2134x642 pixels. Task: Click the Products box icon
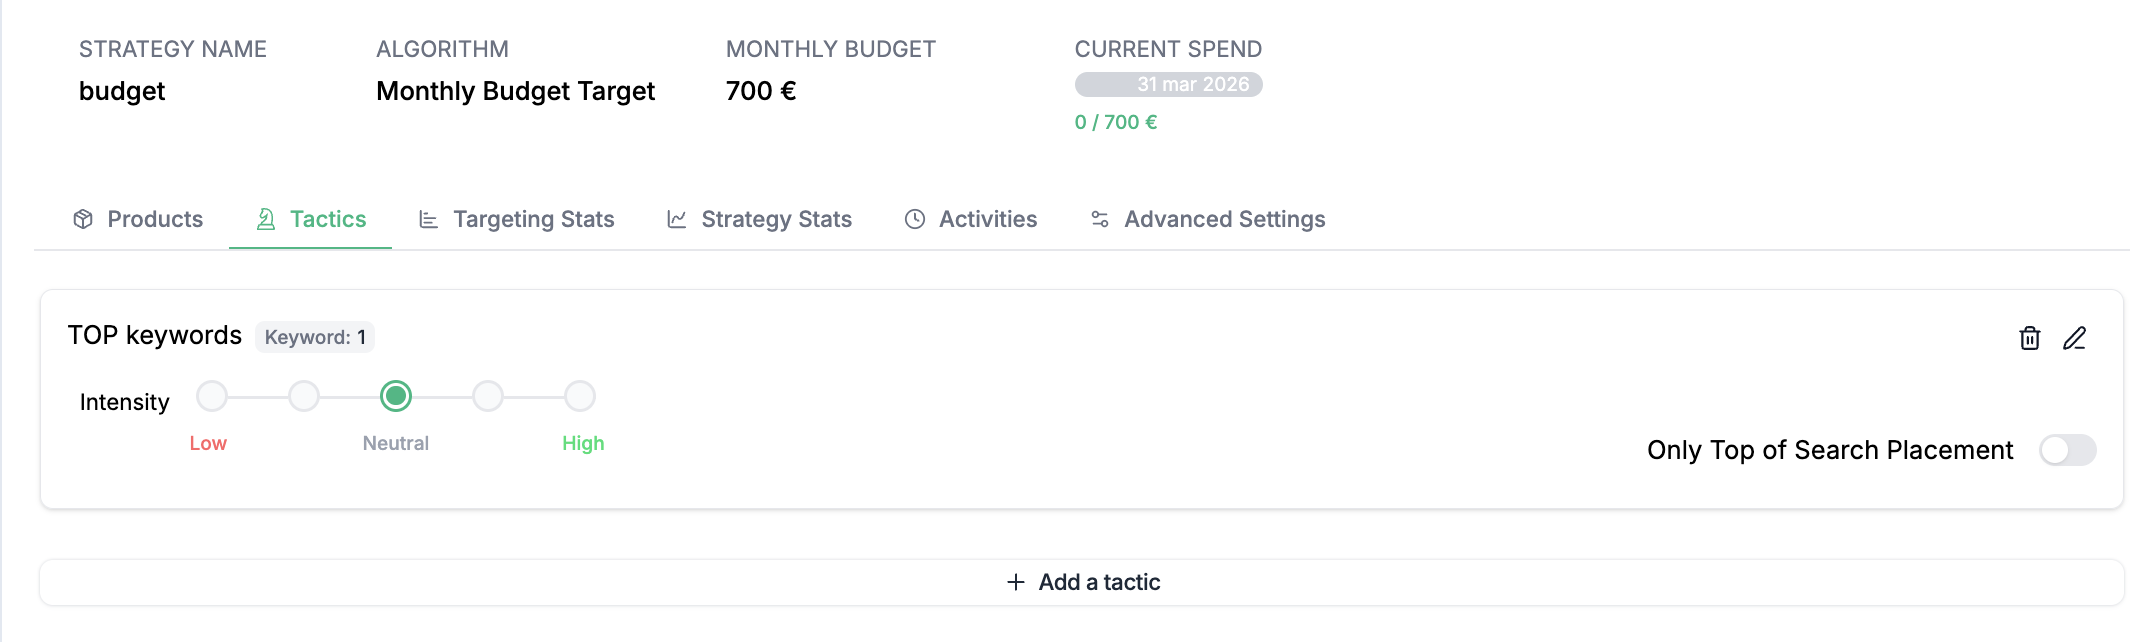[83, 219]
